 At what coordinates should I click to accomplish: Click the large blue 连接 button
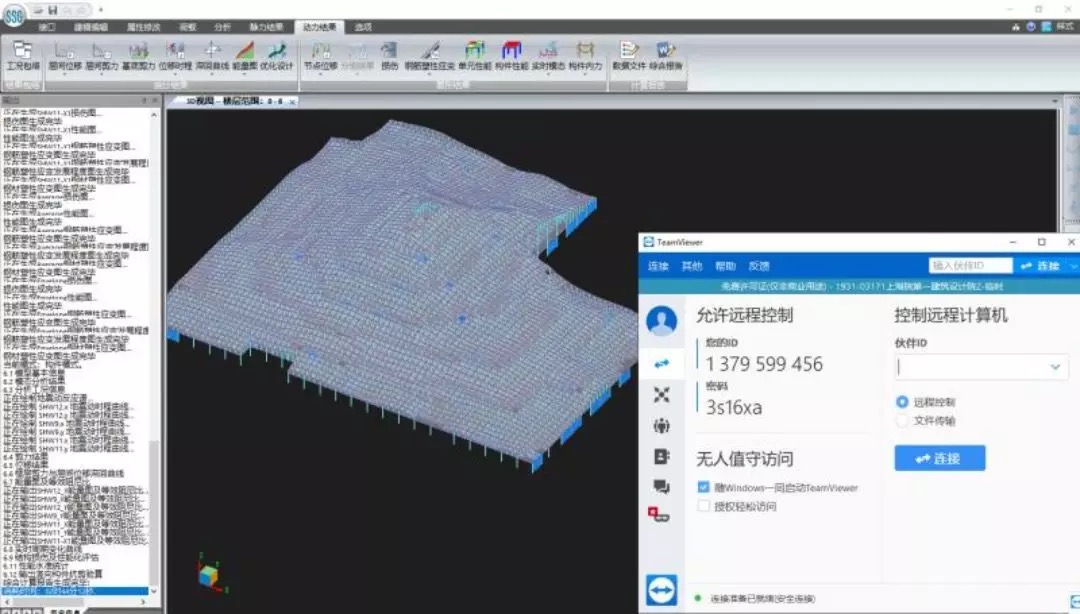[x=939, y=458]
